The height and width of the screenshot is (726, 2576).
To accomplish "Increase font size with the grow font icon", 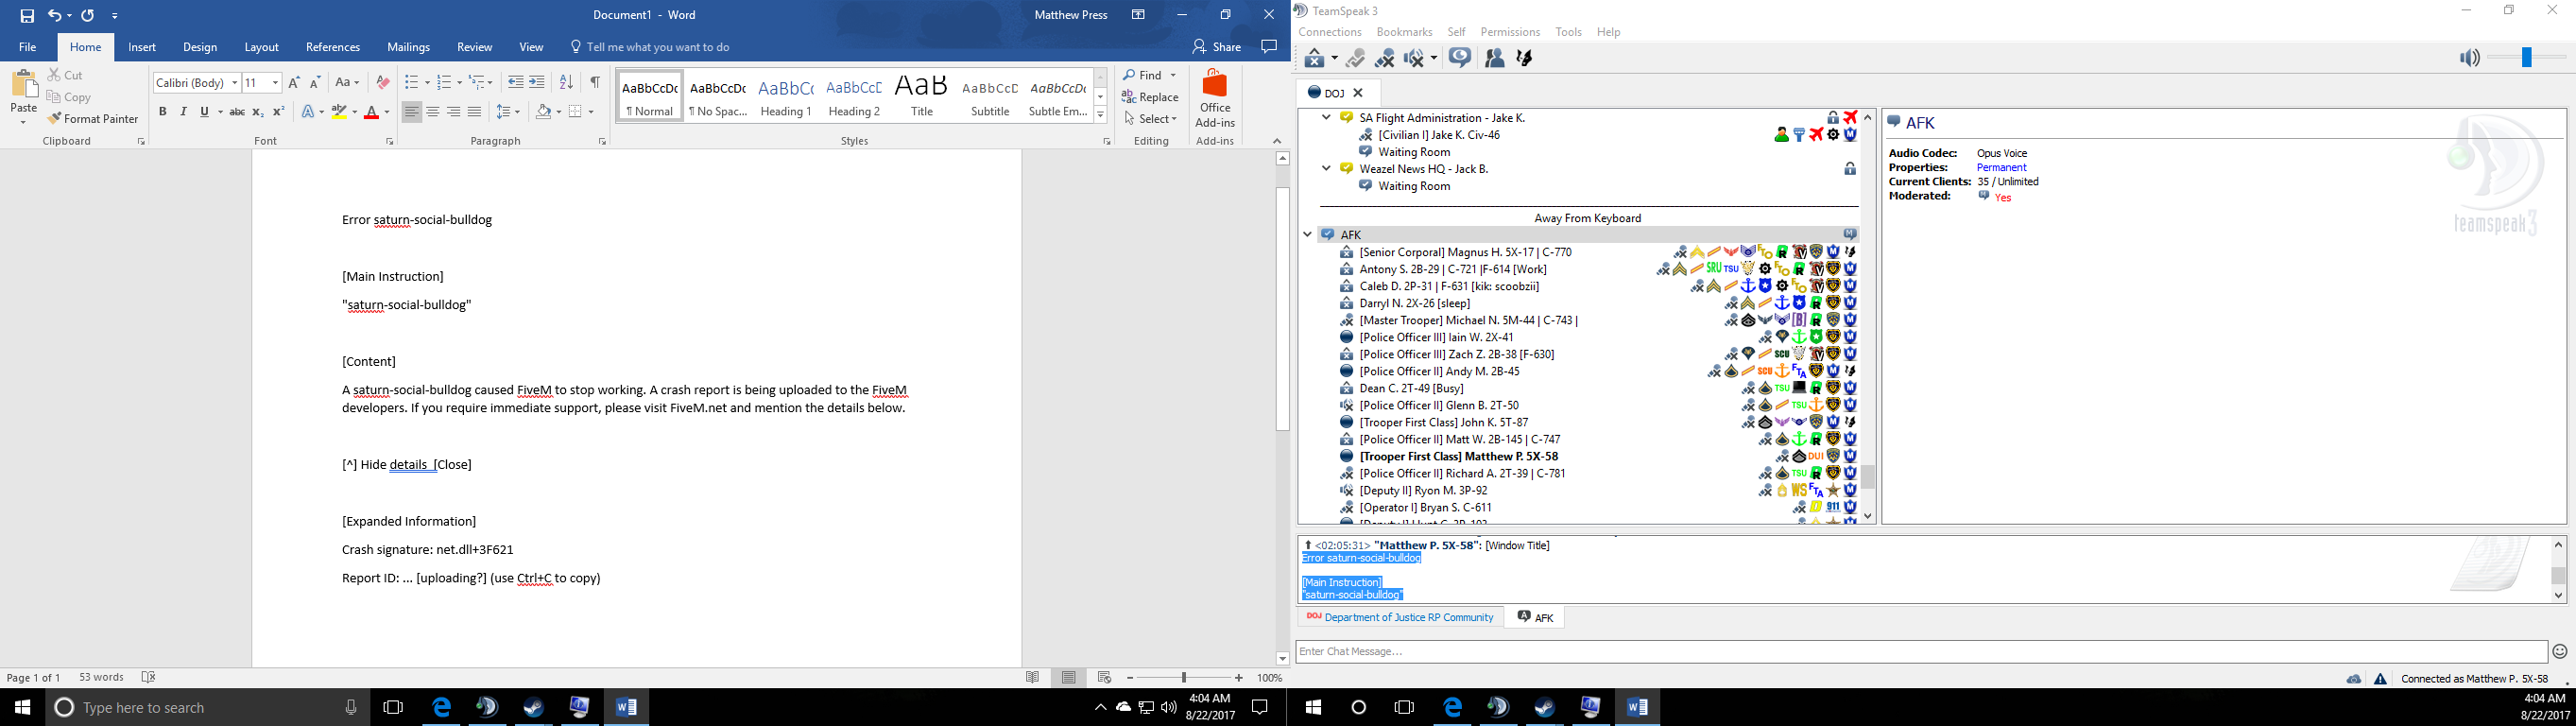I will click(294, 82).
